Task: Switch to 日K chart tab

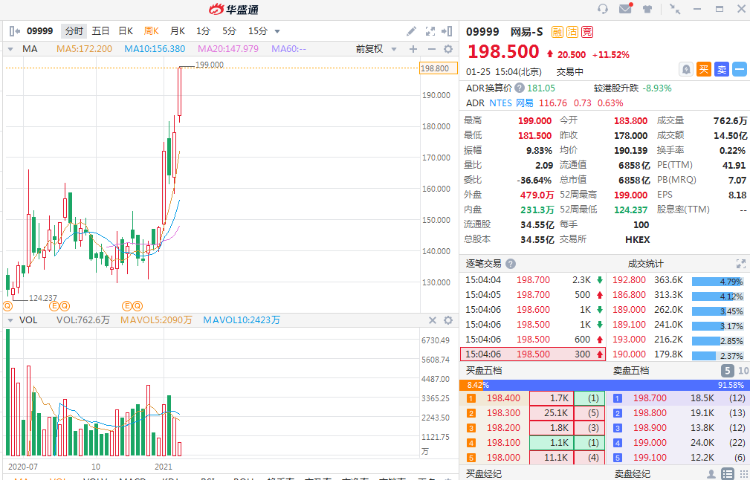Action: [x=126, y=31]
